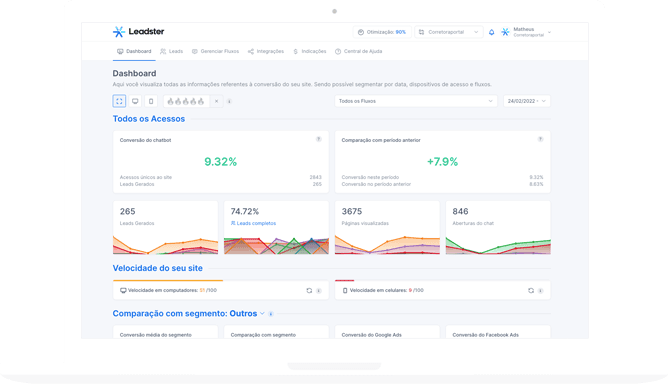The height and width of the screenshot is (384, 668).
Task: Refresh the computer speed score
Action: 309,291
